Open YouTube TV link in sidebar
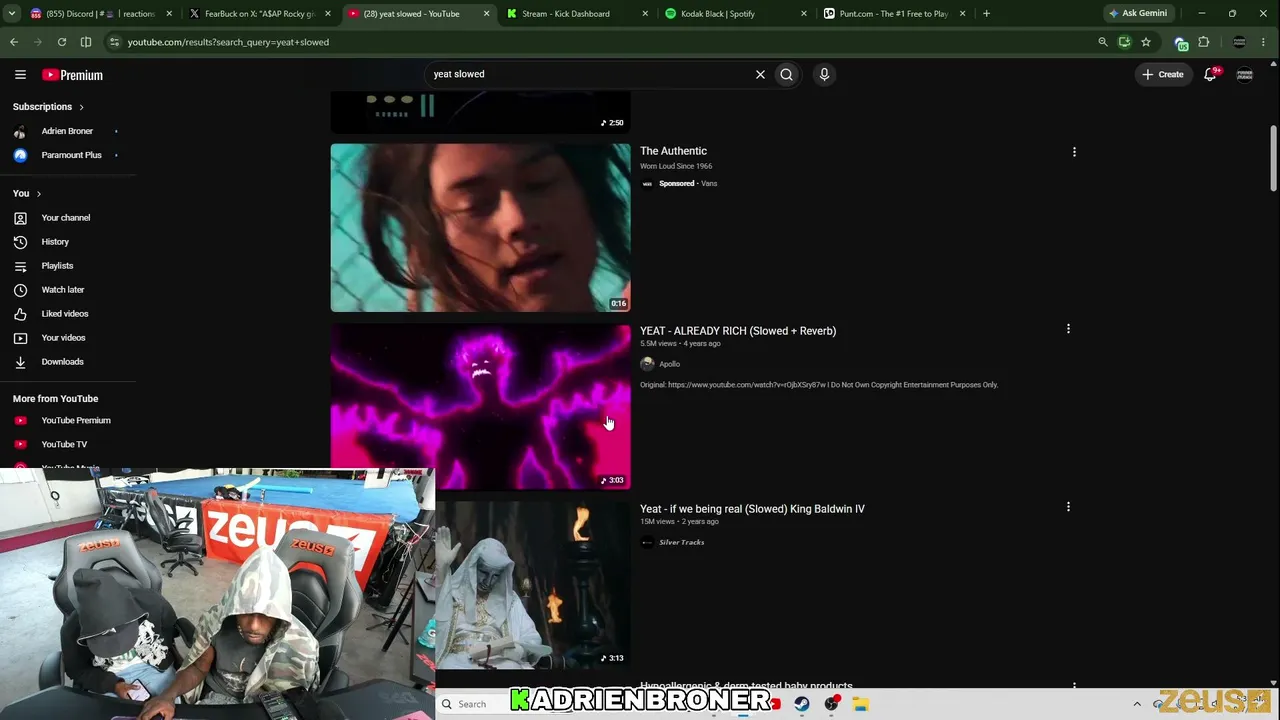This screenshot has width=1280, height=720. 64,445
